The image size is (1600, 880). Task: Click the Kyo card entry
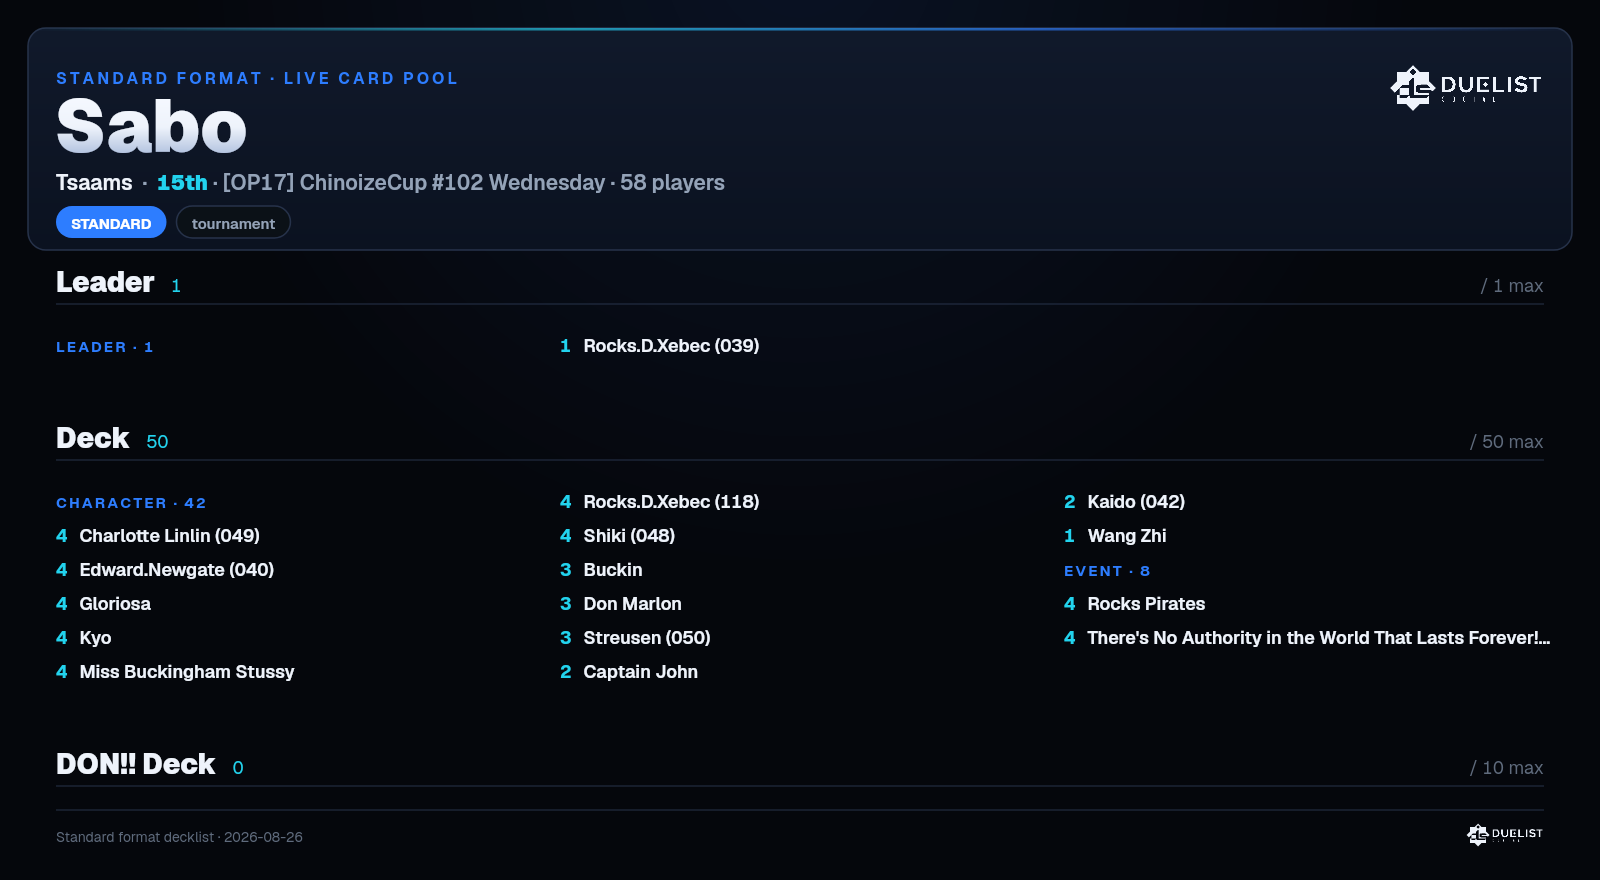(84, 638)
